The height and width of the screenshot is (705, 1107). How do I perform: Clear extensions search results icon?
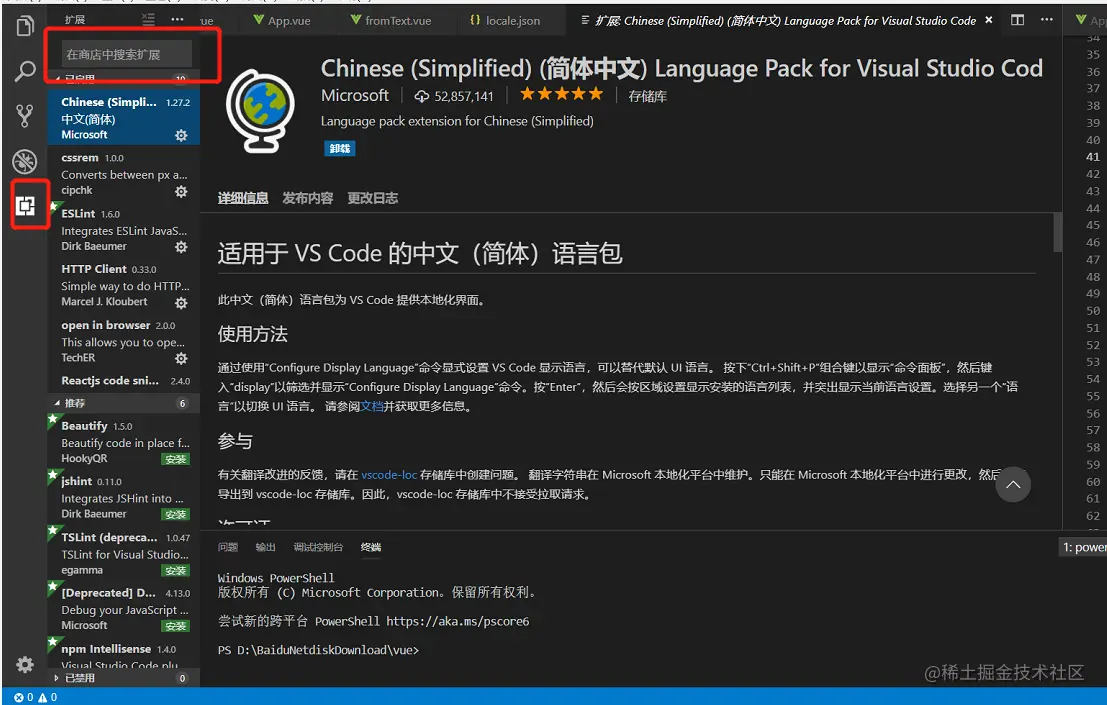(148, 20)
